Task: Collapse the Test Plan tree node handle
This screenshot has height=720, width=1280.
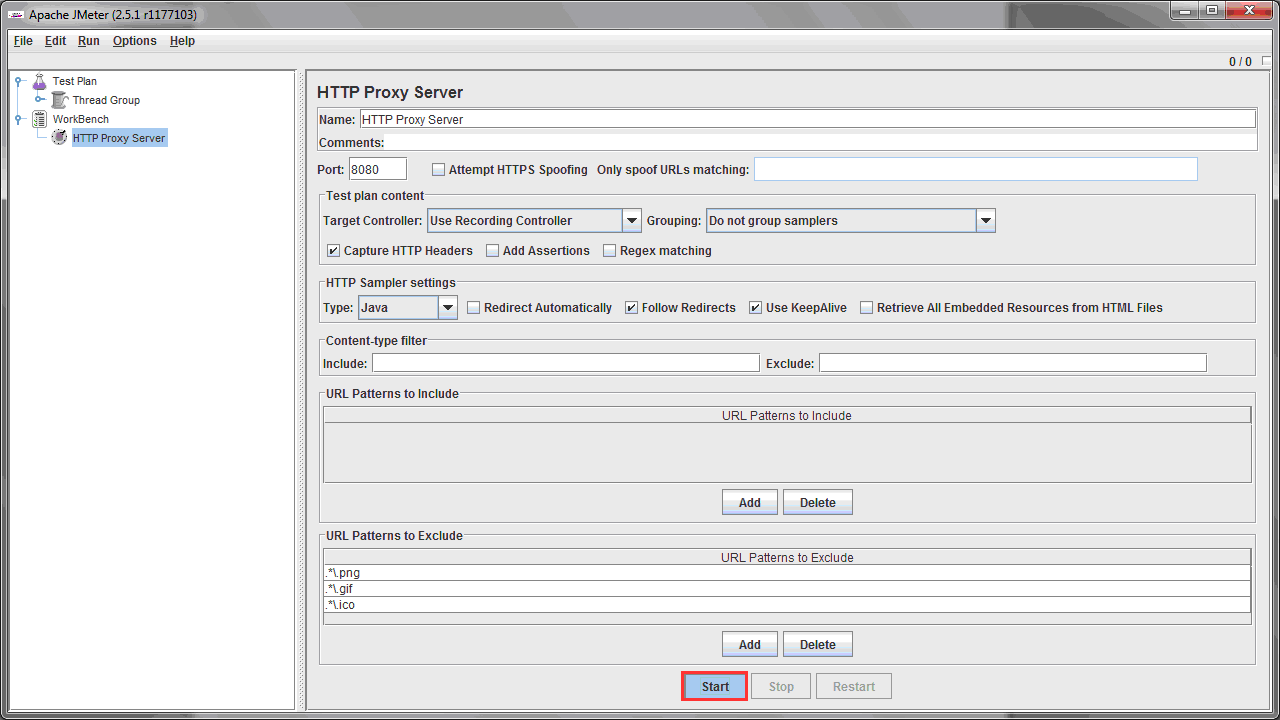Action: pyautogui.click(x=19, y=81)
